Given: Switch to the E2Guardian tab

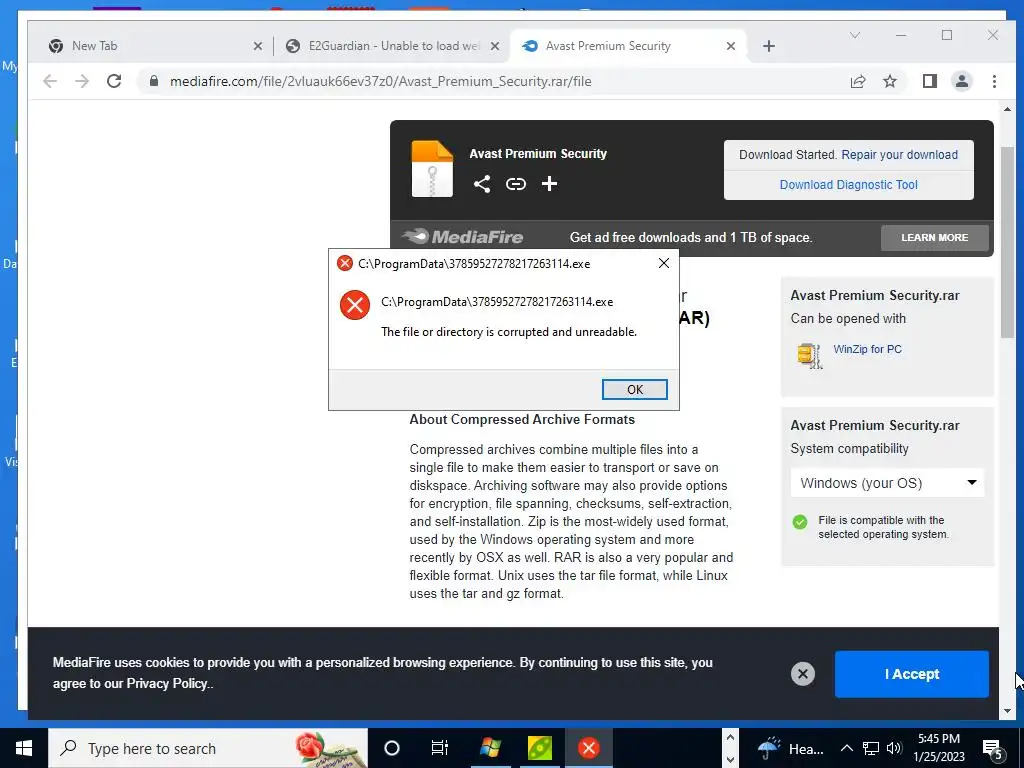Looking at the screenshot, I should tap(394, 46).
